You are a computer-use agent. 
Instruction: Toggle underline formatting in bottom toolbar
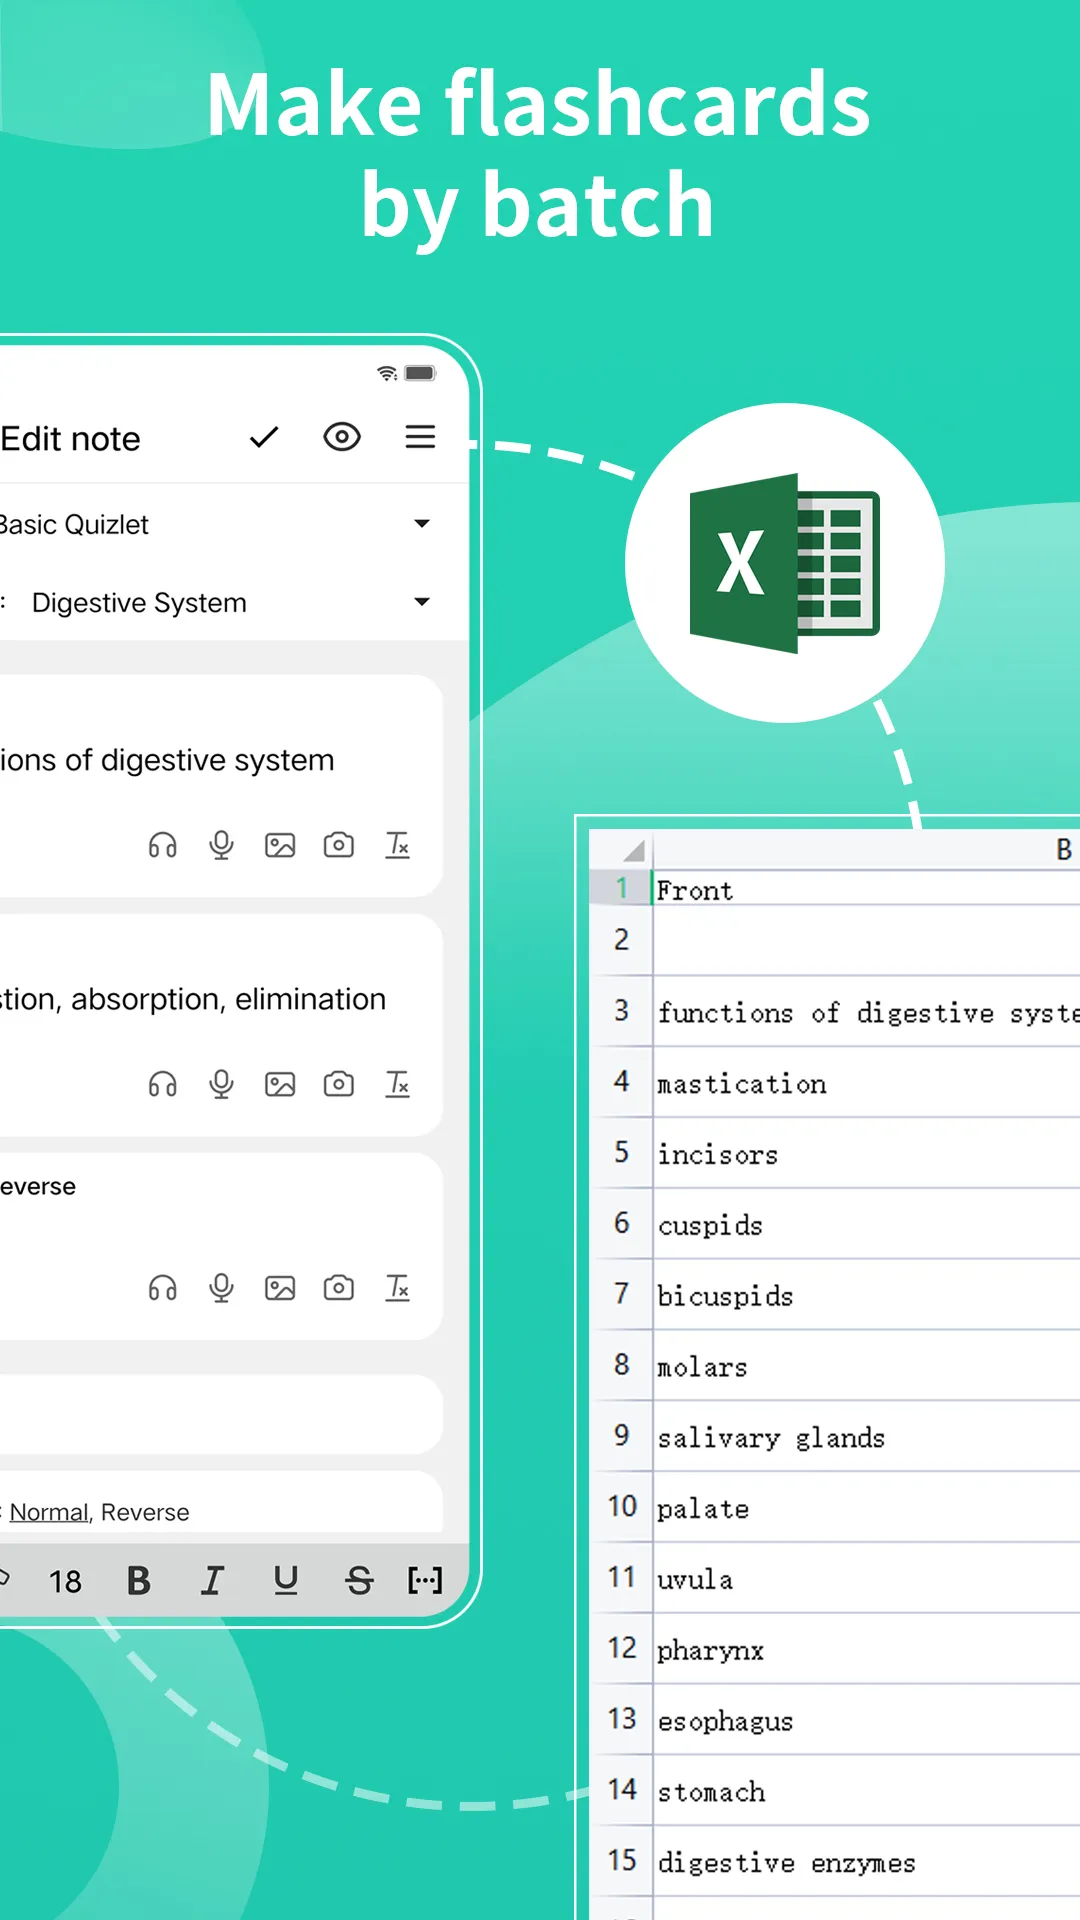coord(286,1580)
